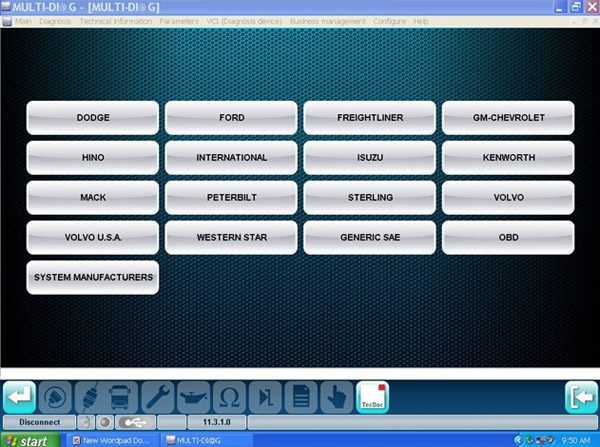Select the FREIGHTLINER manufacturer button

[370, 118]
